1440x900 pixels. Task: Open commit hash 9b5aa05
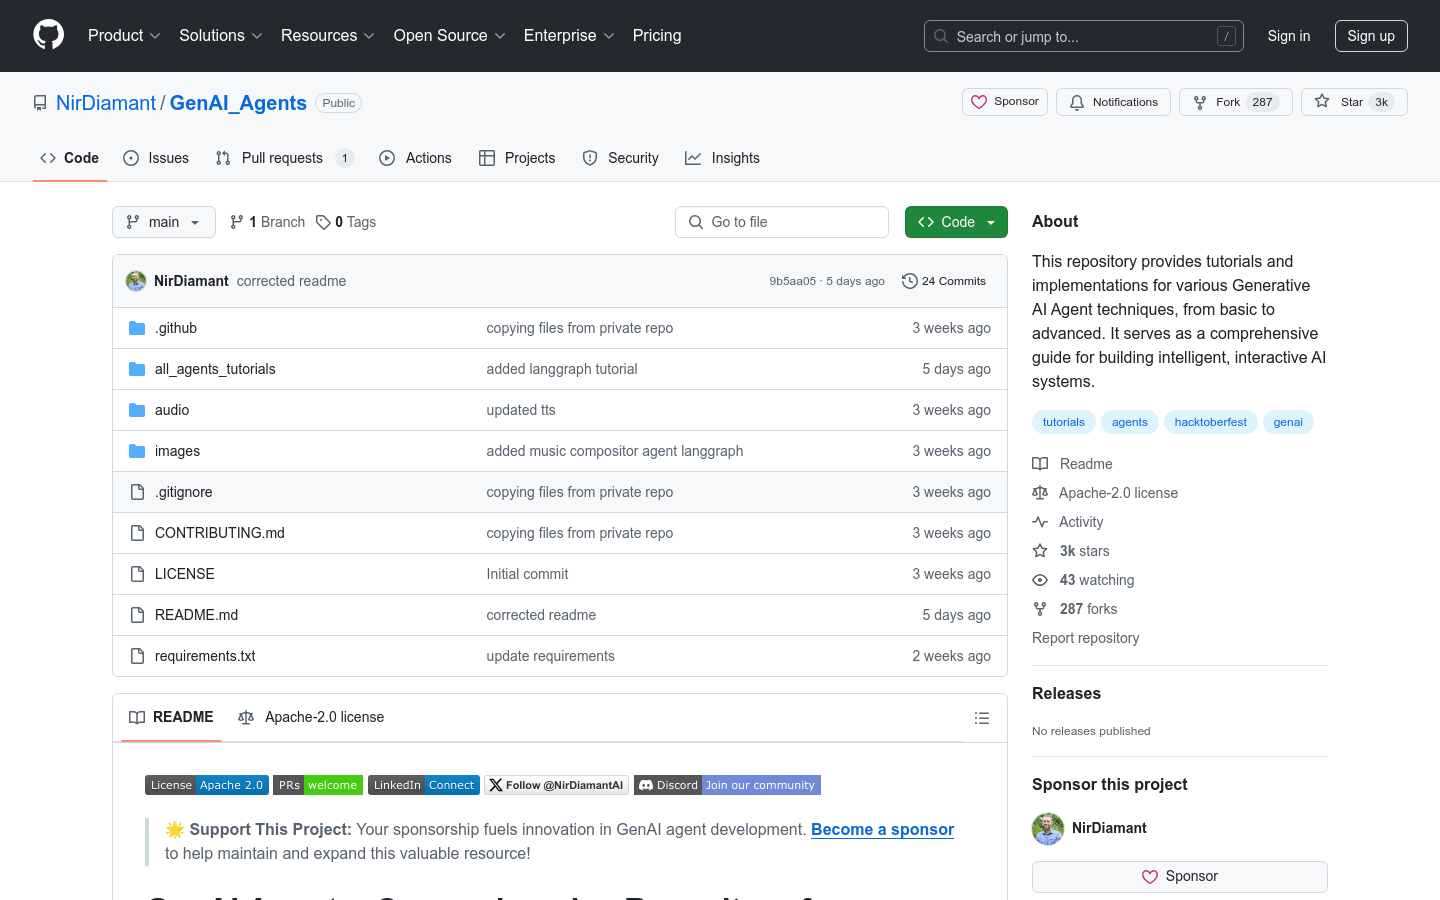point(793,281)
